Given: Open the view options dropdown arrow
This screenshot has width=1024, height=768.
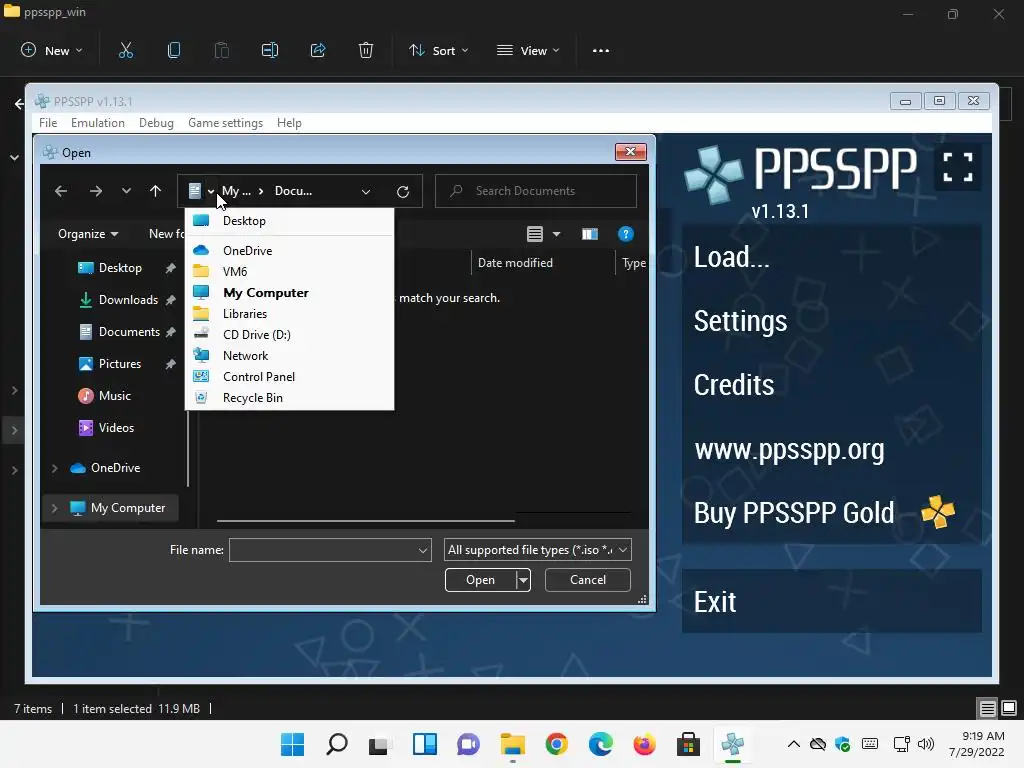Looking at the screenshot, I should click(x=556, y=234).
